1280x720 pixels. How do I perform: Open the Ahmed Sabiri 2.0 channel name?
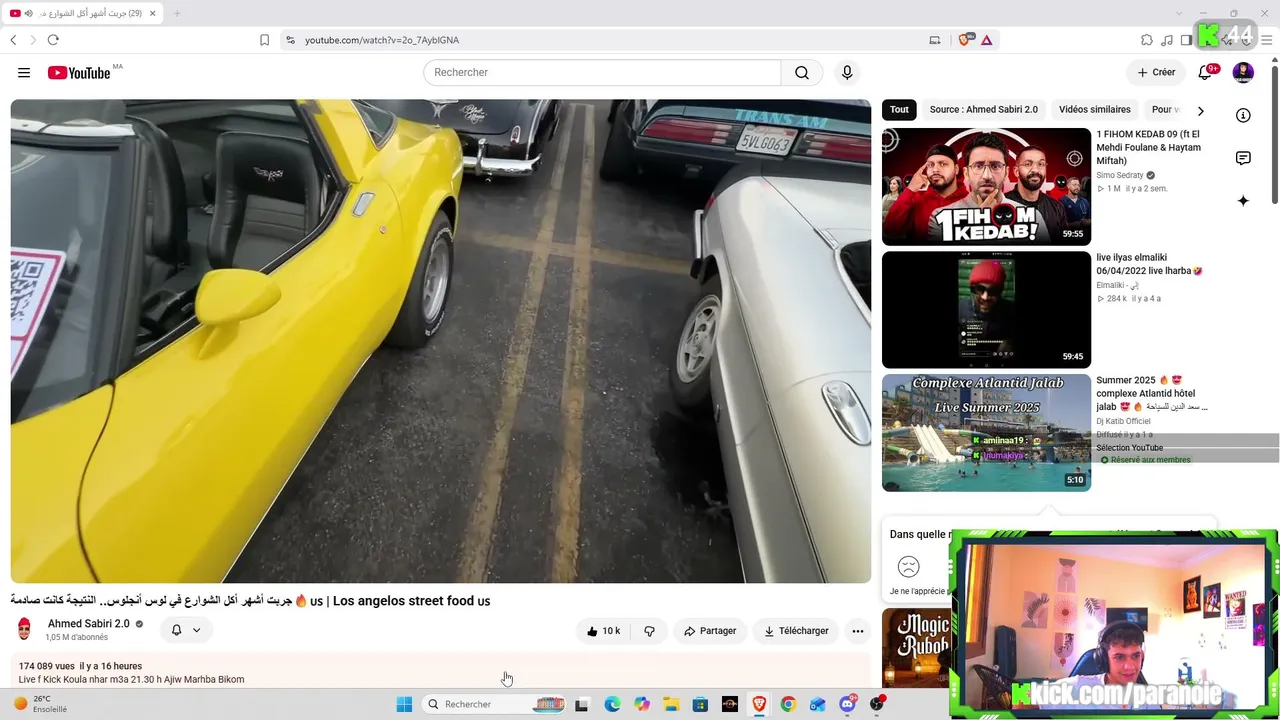(89, 624)
